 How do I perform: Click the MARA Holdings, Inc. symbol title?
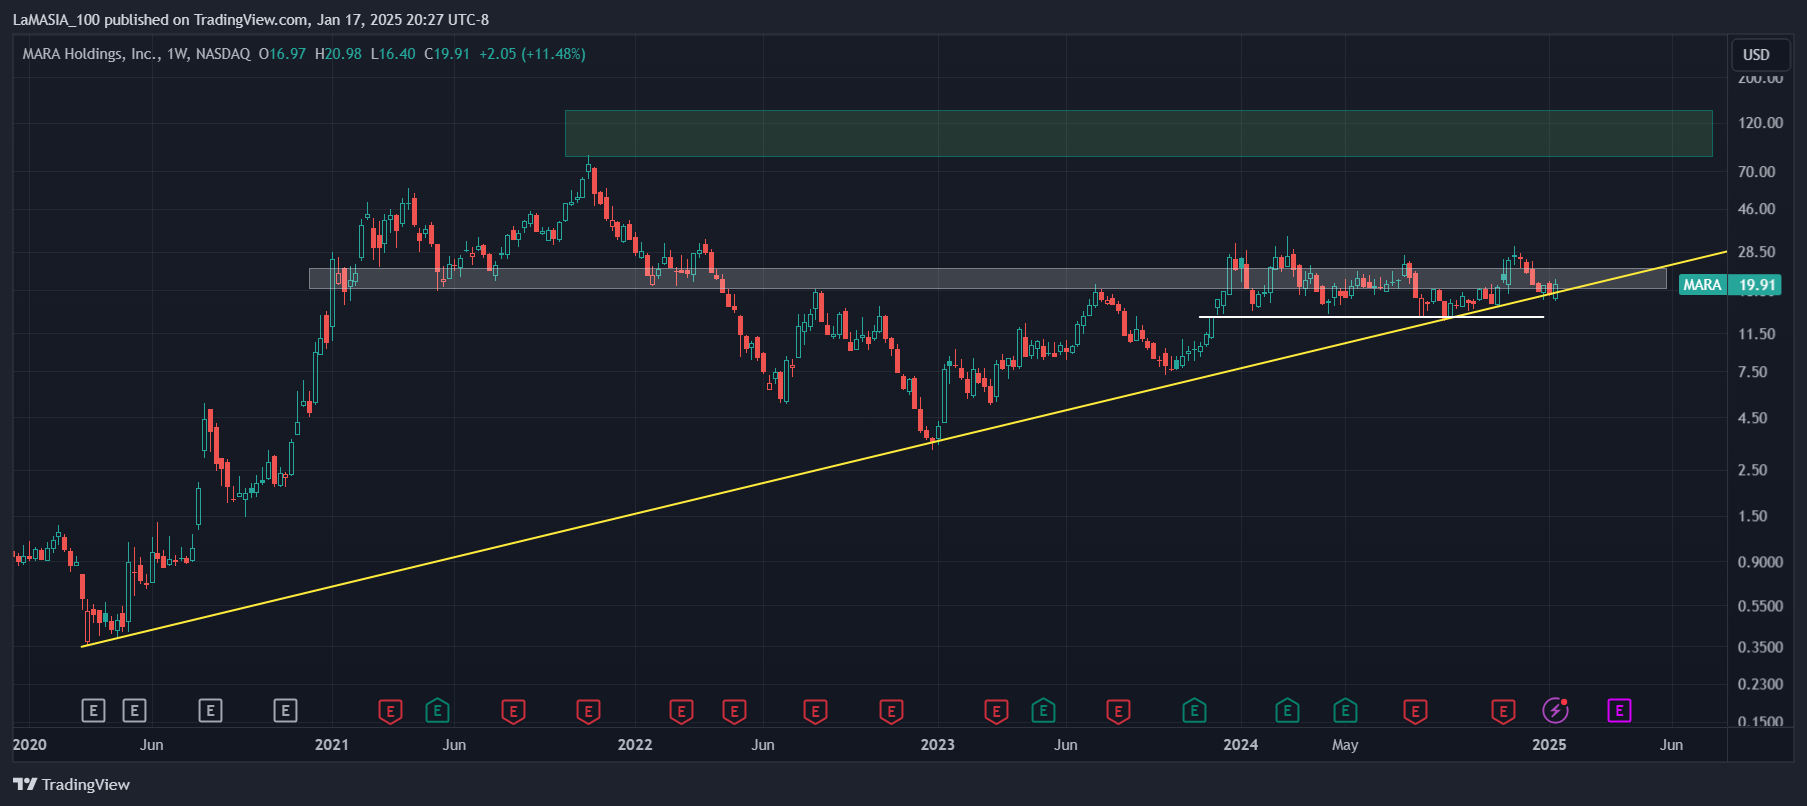tap(89, 54)
